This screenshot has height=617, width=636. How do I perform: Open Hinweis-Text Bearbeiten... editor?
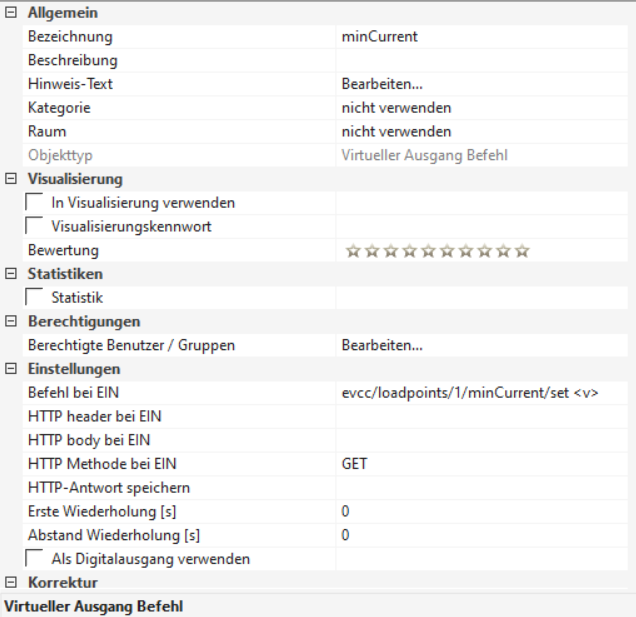click(482, 84)
